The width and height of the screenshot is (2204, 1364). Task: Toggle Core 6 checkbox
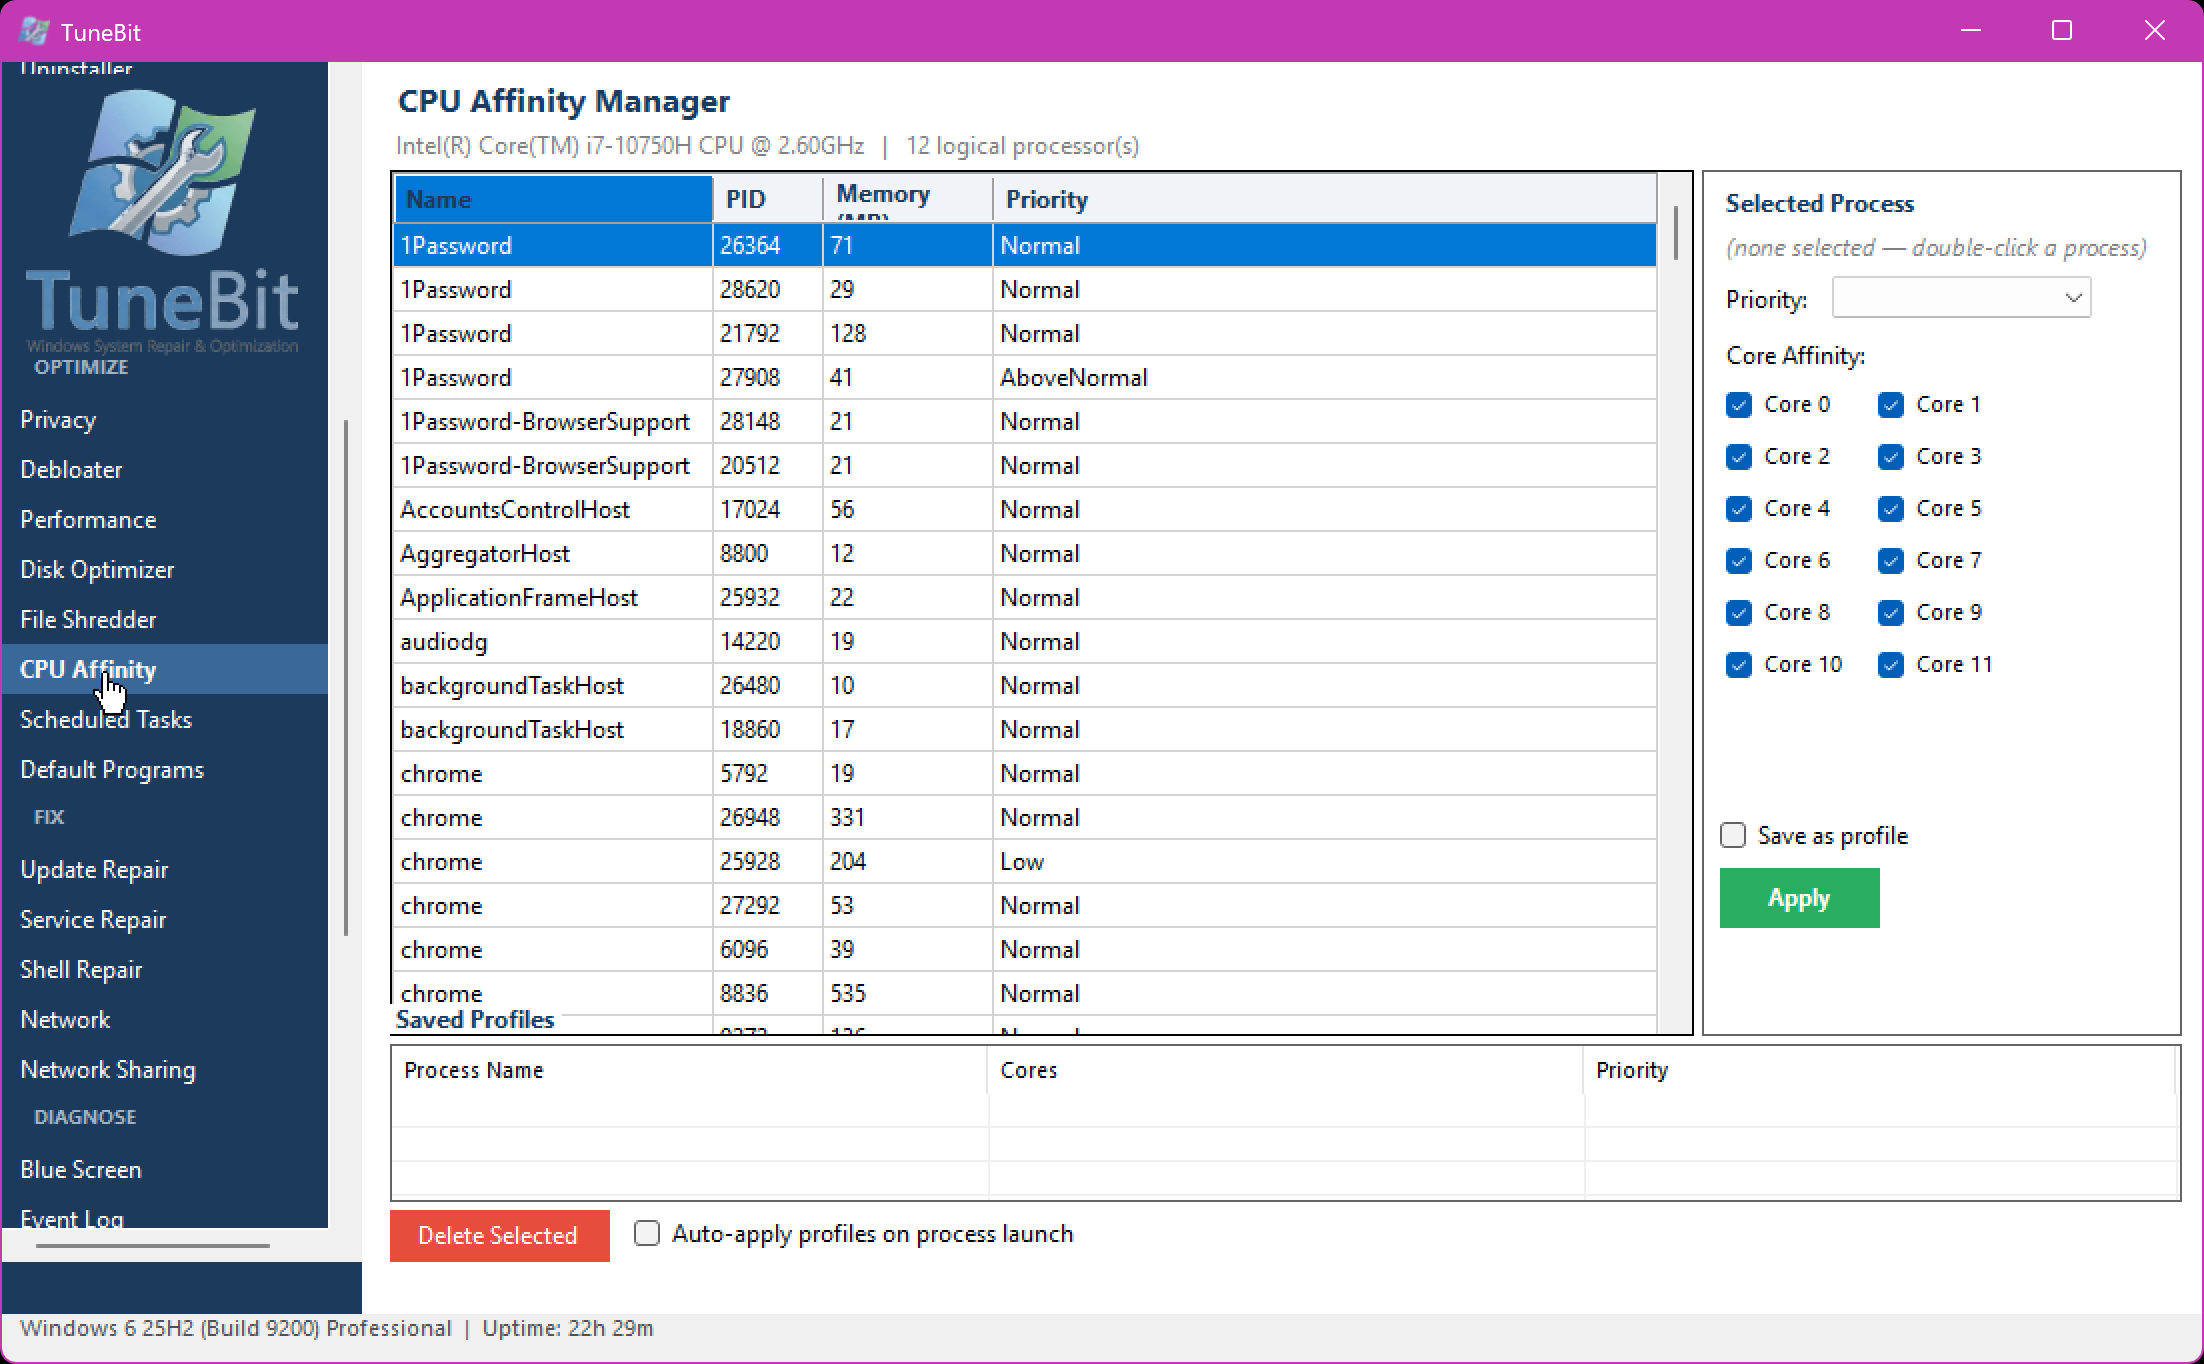[1739, 561]
